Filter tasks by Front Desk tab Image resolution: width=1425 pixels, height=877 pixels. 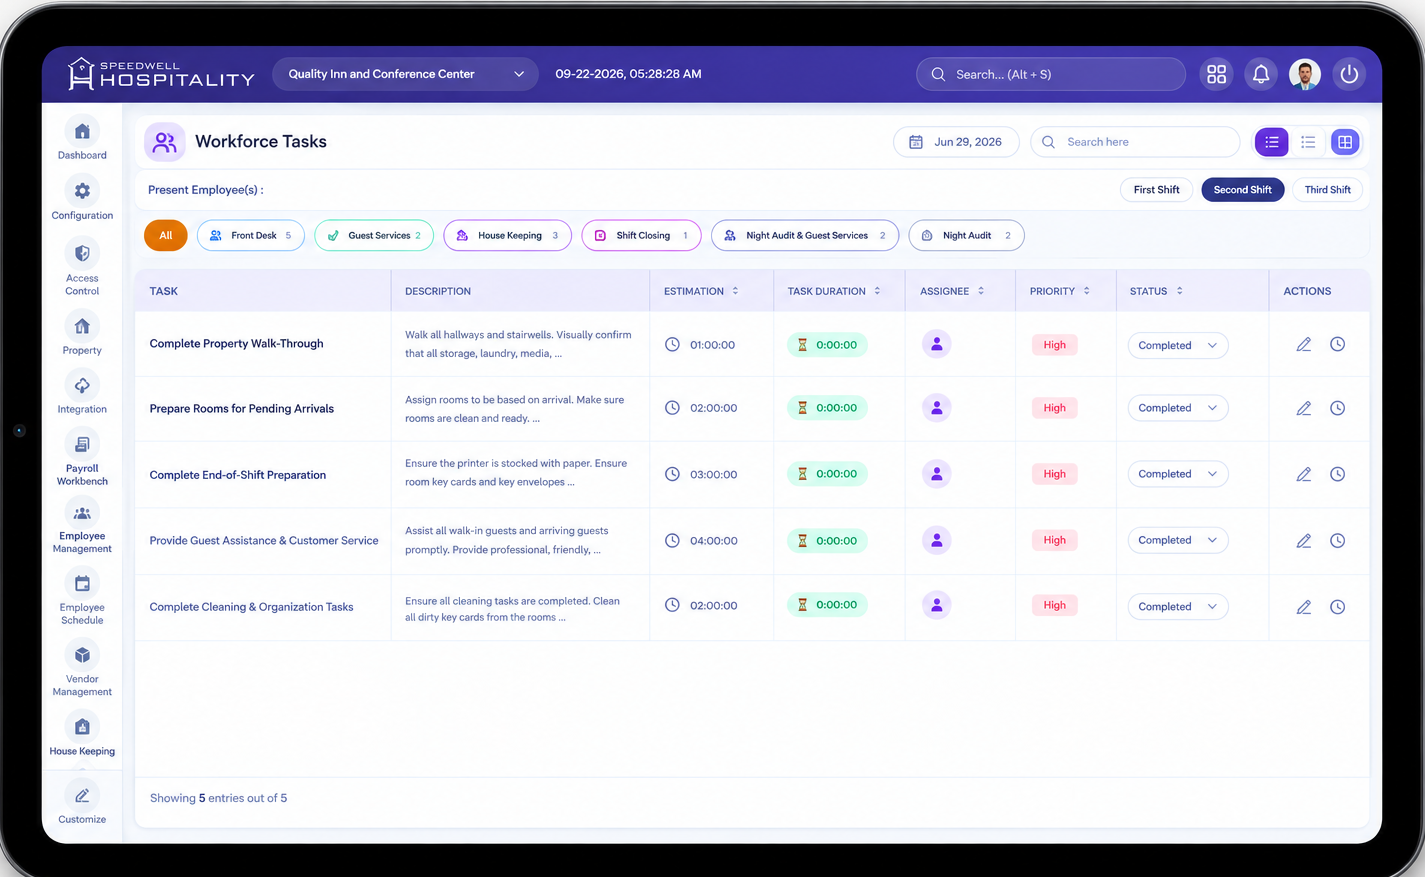click(x=251, y=236)
